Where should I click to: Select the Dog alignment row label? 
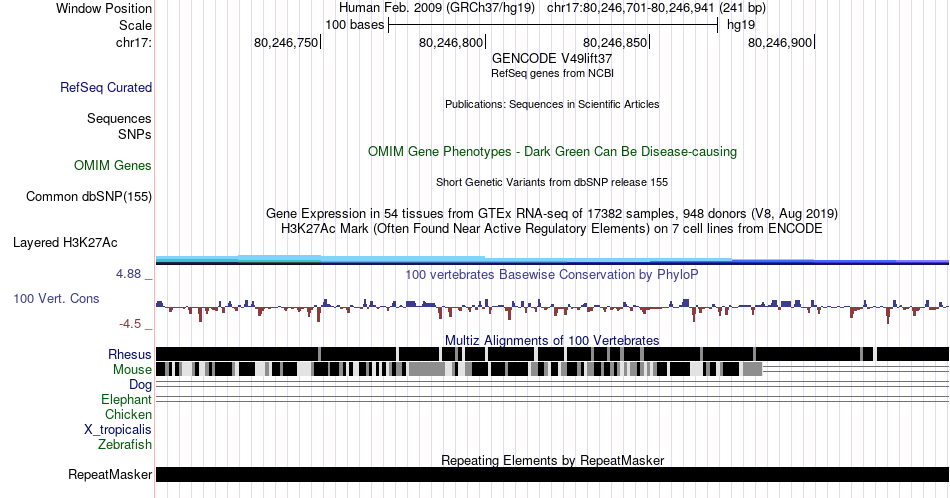click(x=141, y=385)
